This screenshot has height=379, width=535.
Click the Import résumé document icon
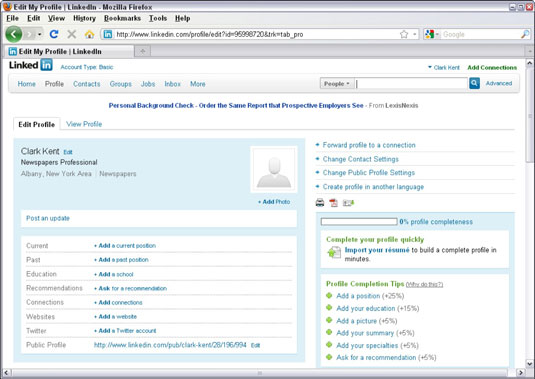click(x=334, y=252)
